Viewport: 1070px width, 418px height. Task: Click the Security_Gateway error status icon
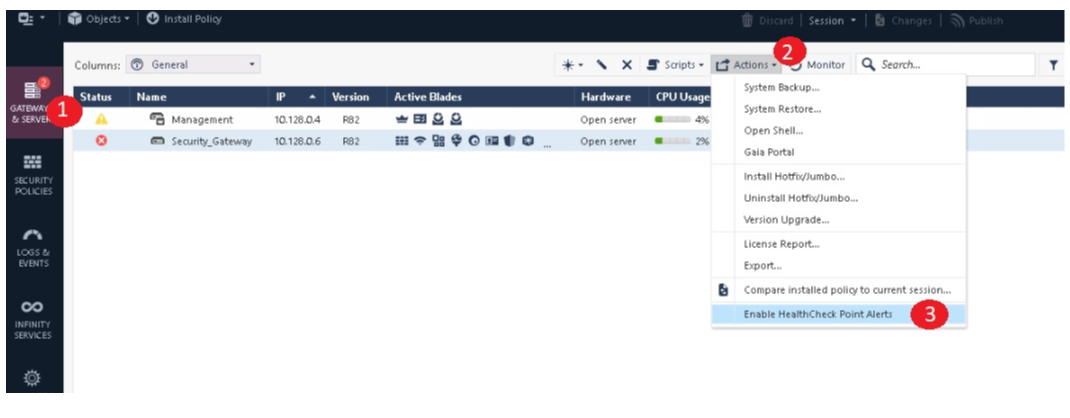point(102,141)
